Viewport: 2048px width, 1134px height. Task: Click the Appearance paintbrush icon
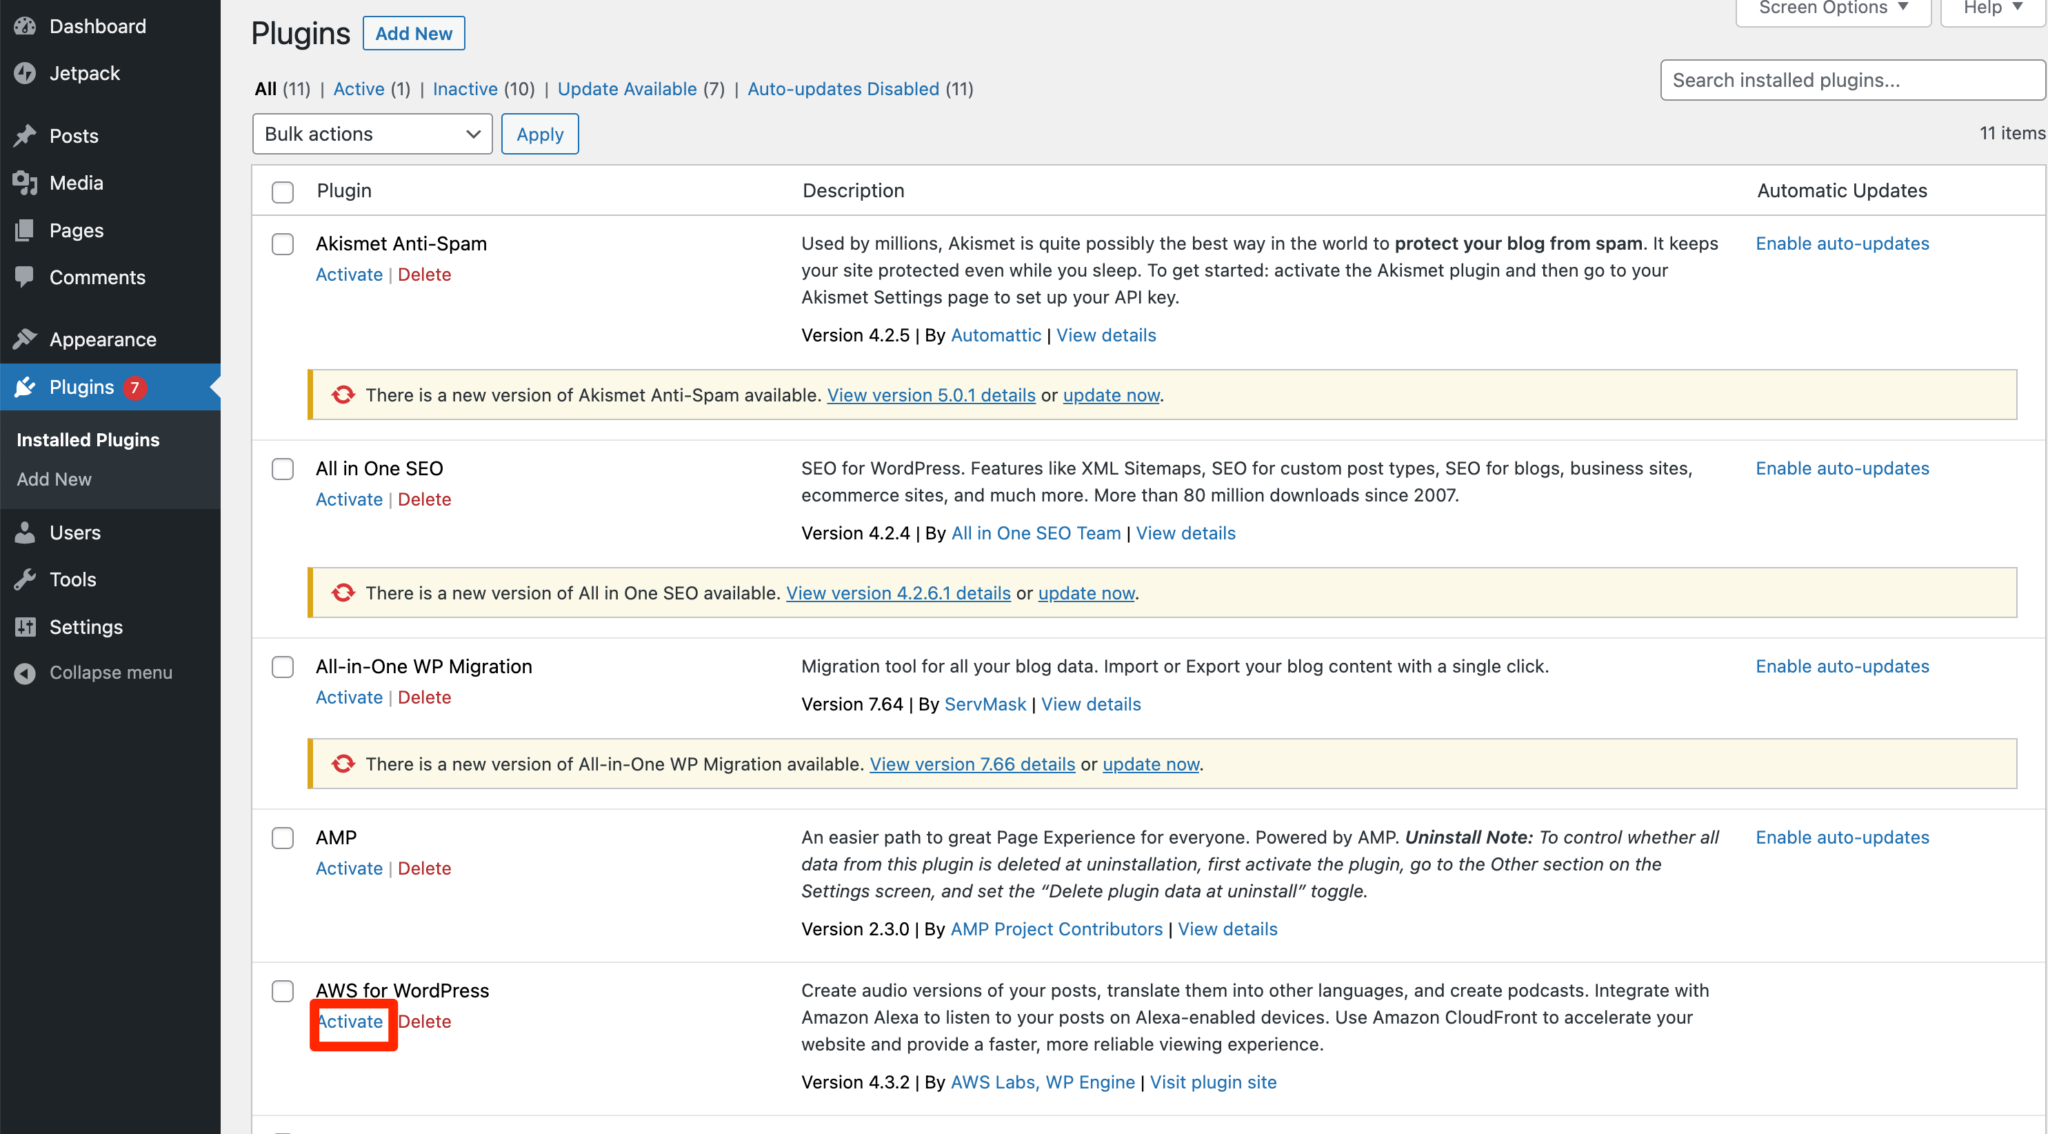[x=25, y=339]
